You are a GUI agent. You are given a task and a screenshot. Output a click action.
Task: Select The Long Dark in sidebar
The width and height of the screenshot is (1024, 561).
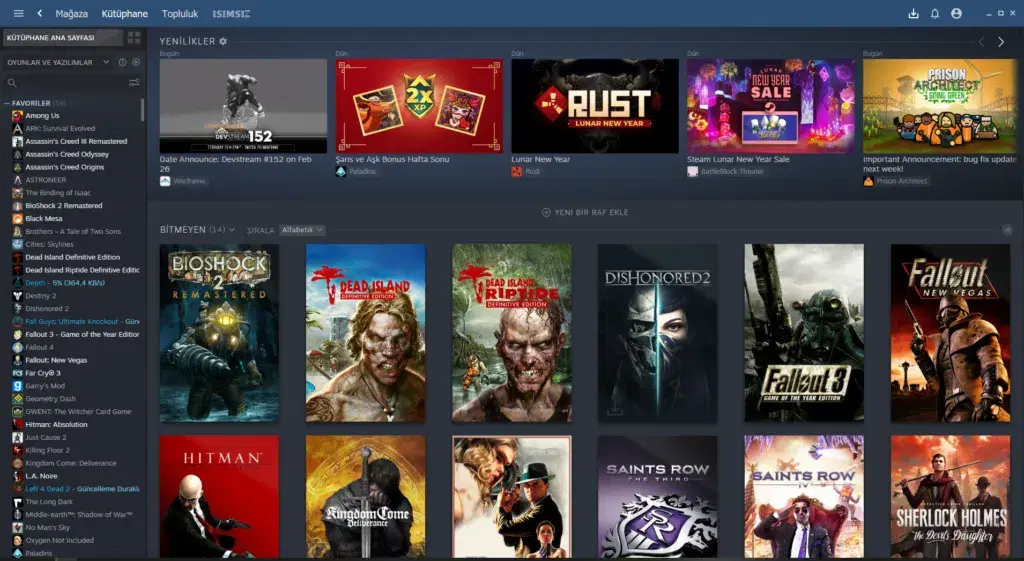tap(49, 502)
